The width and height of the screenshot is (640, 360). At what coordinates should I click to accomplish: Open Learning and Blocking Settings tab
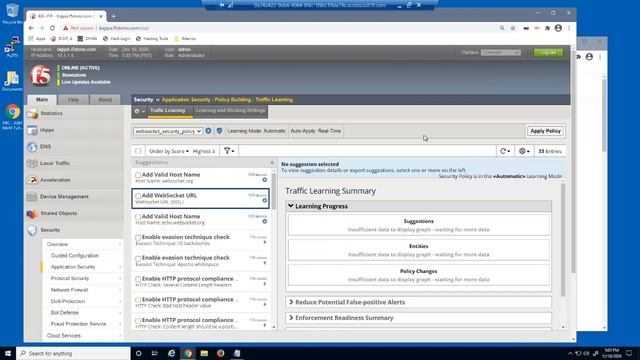[230, 111]
